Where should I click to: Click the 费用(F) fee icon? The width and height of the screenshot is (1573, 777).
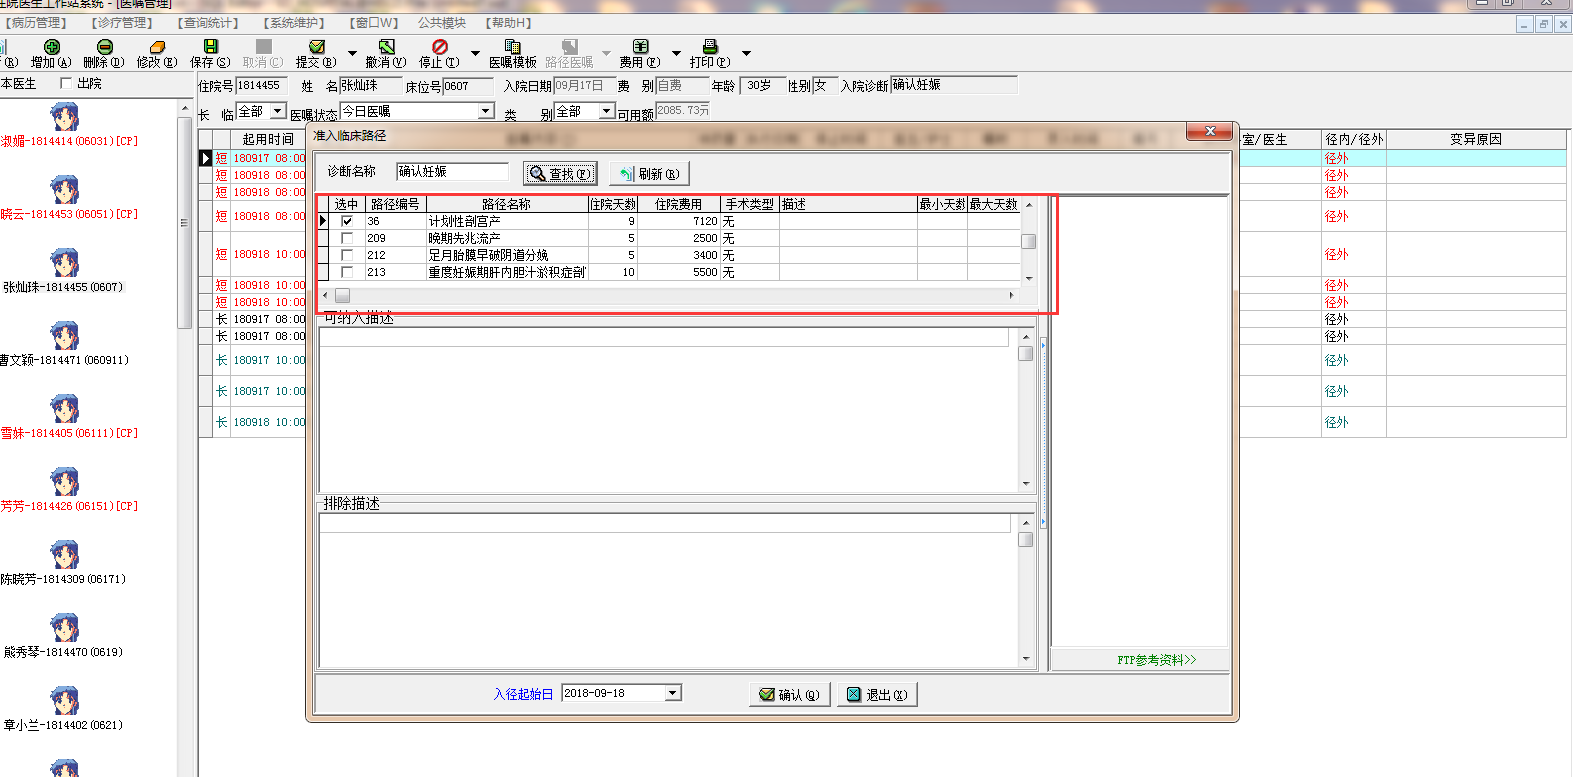[x=640, y=46]
